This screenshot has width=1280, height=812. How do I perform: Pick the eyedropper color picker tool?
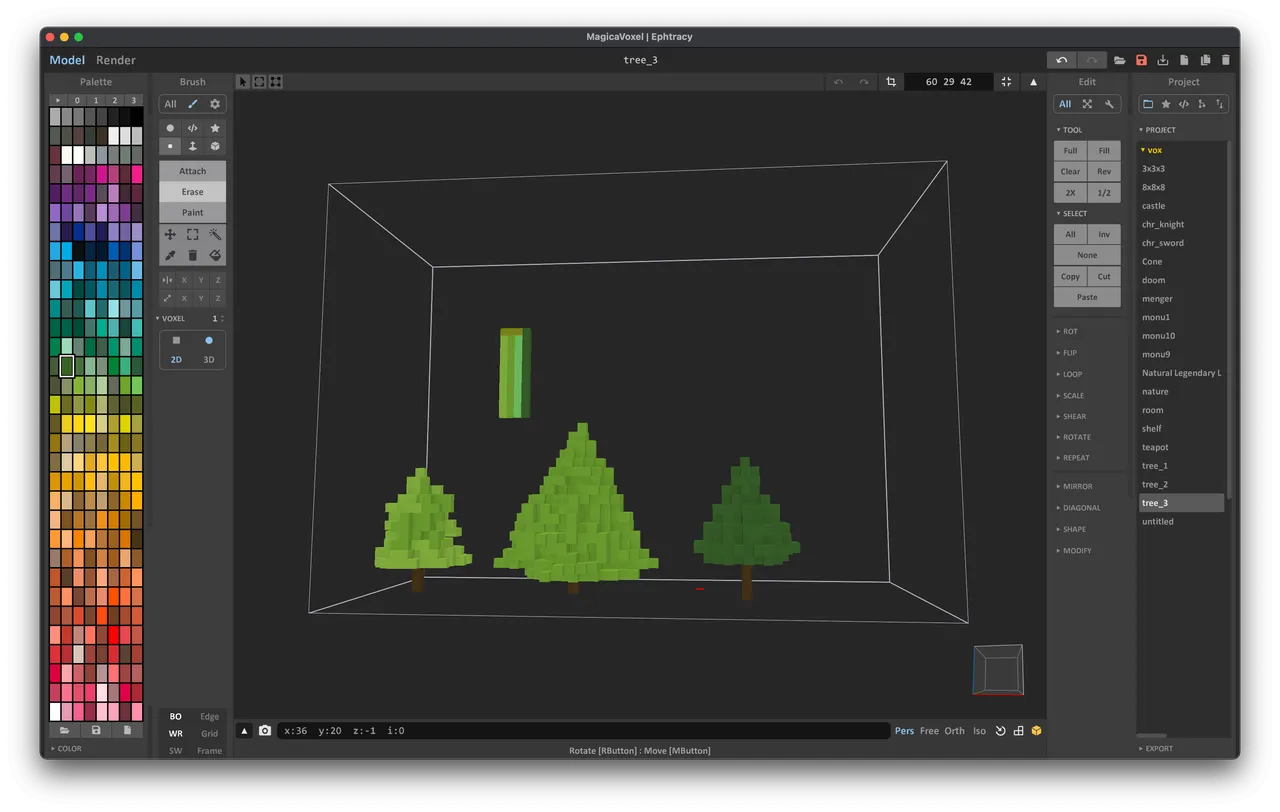point(170,256)
